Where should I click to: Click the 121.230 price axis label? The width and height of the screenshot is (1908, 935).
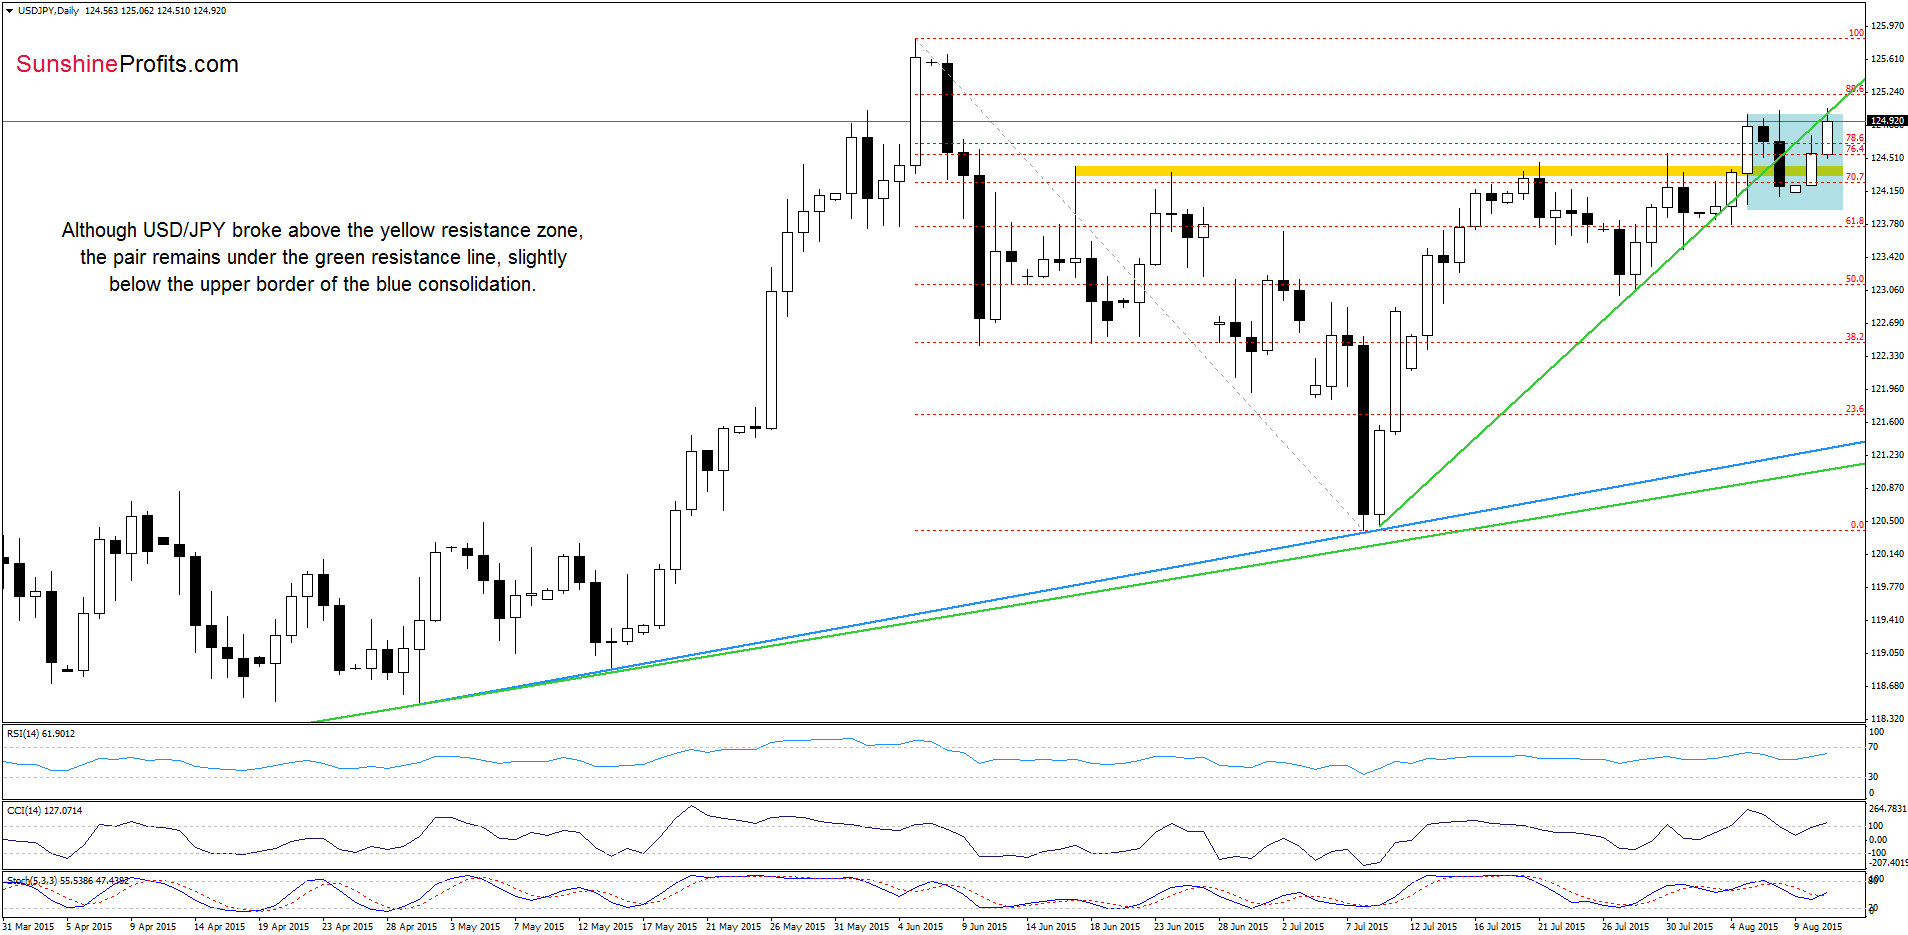(x=1887, y=455)
